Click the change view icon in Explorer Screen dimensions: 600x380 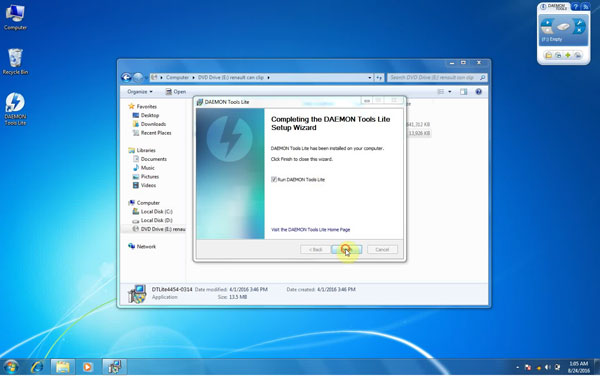(x=441, y=92)
